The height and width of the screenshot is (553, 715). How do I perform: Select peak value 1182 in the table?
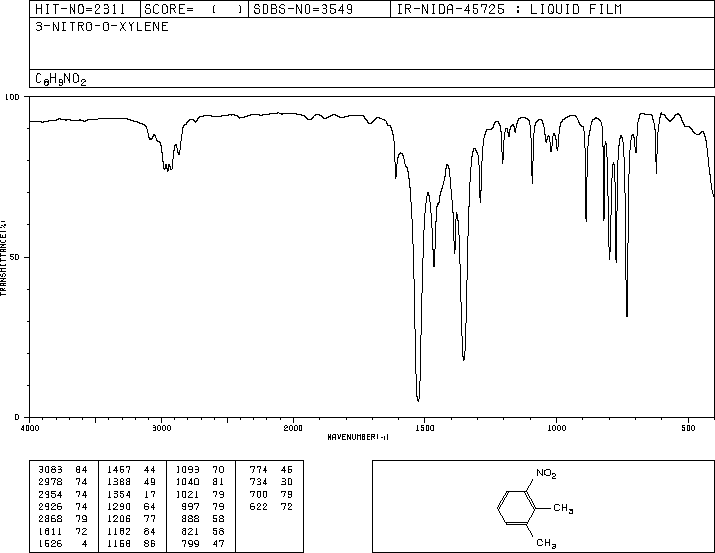[x=119, y=531]
